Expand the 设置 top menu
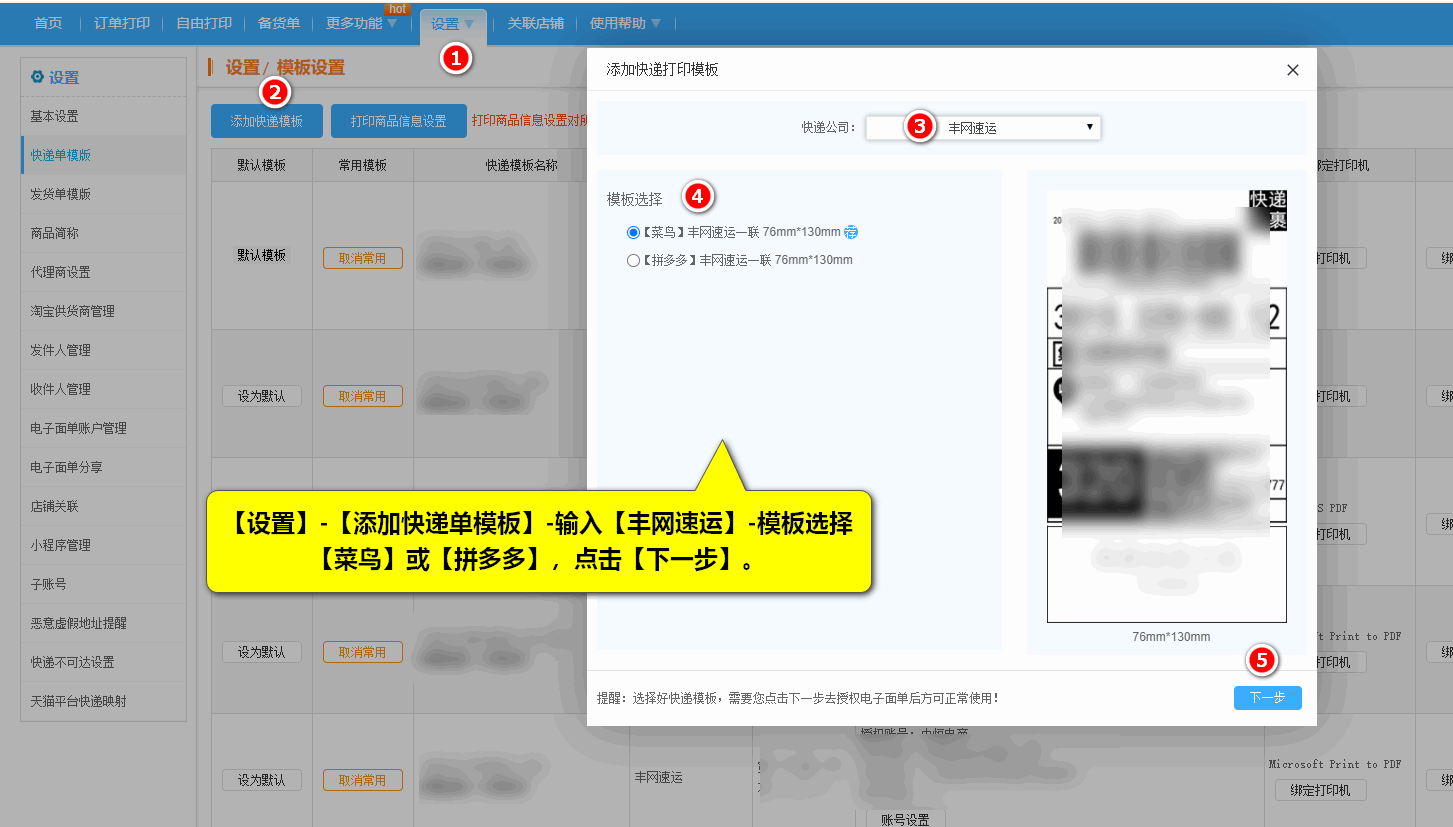The width and height of the screenshot is (1453, 827). click(x=453, y=23)
